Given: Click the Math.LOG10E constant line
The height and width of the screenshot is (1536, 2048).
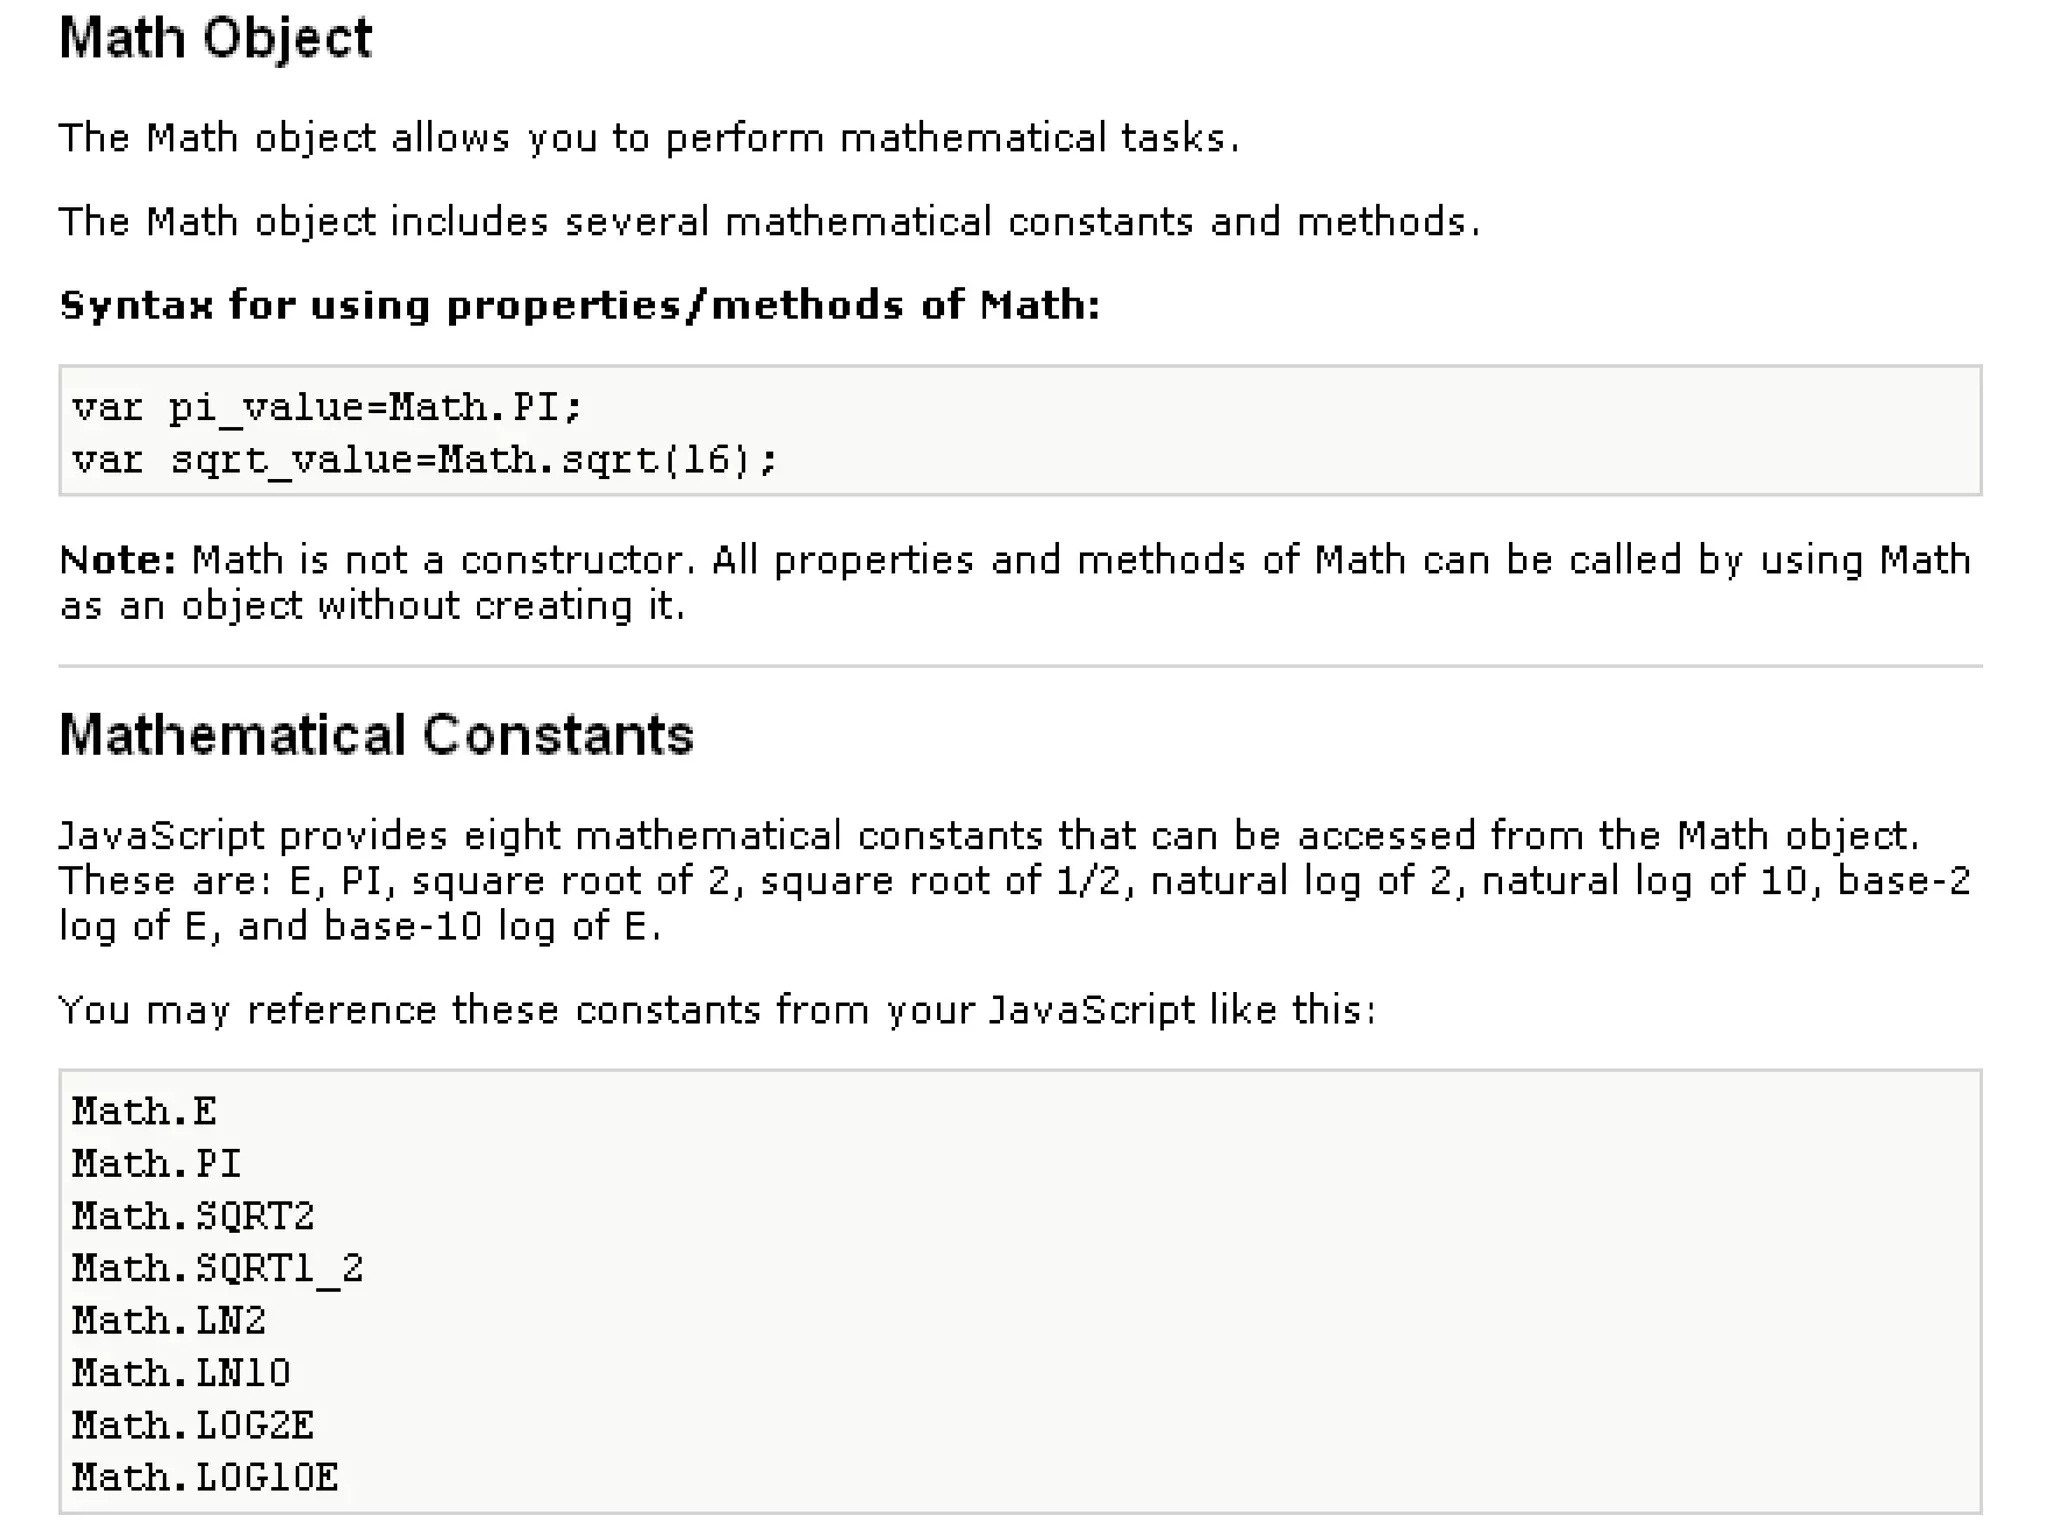Looking at the screenshot, I should pos(205,1478).
